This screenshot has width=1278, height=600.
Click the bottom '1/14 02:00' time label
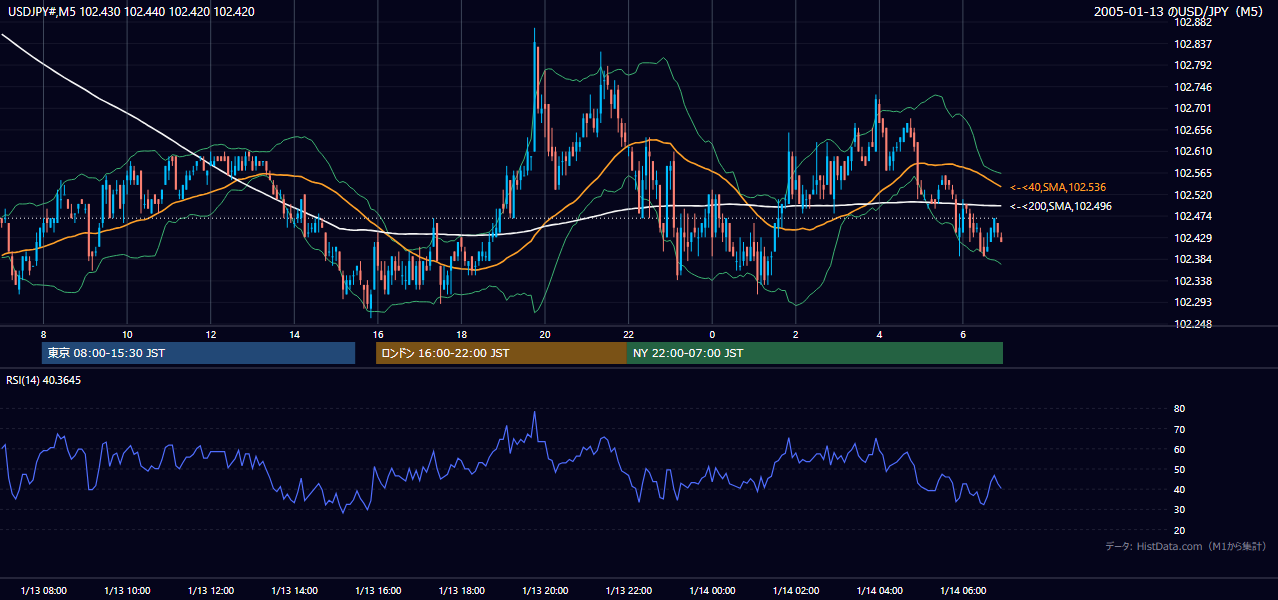pyautogui.click(x=796, y=590)
